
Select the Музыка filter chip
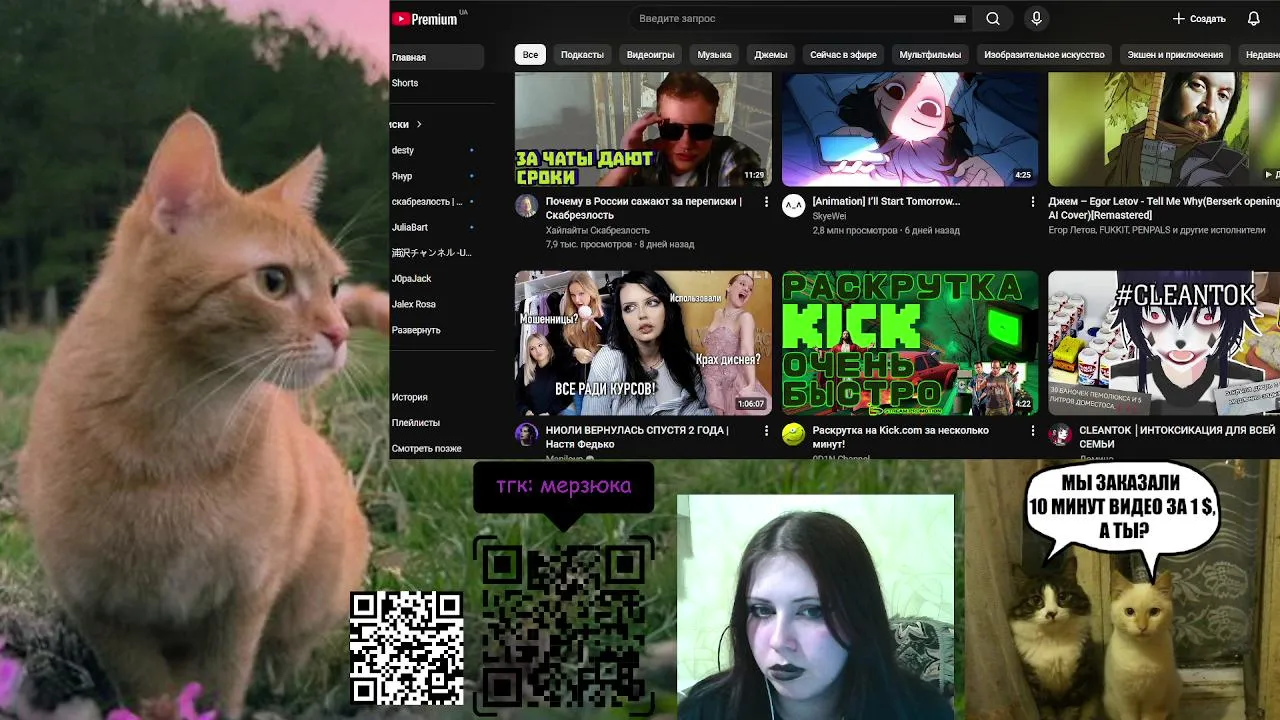point(714,55)
